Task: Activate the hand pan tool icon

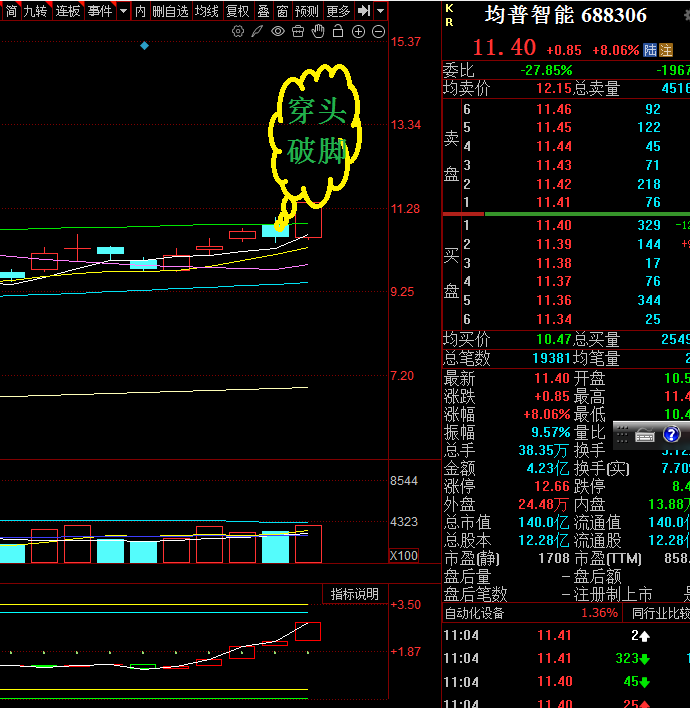Action: pos(318,31)
